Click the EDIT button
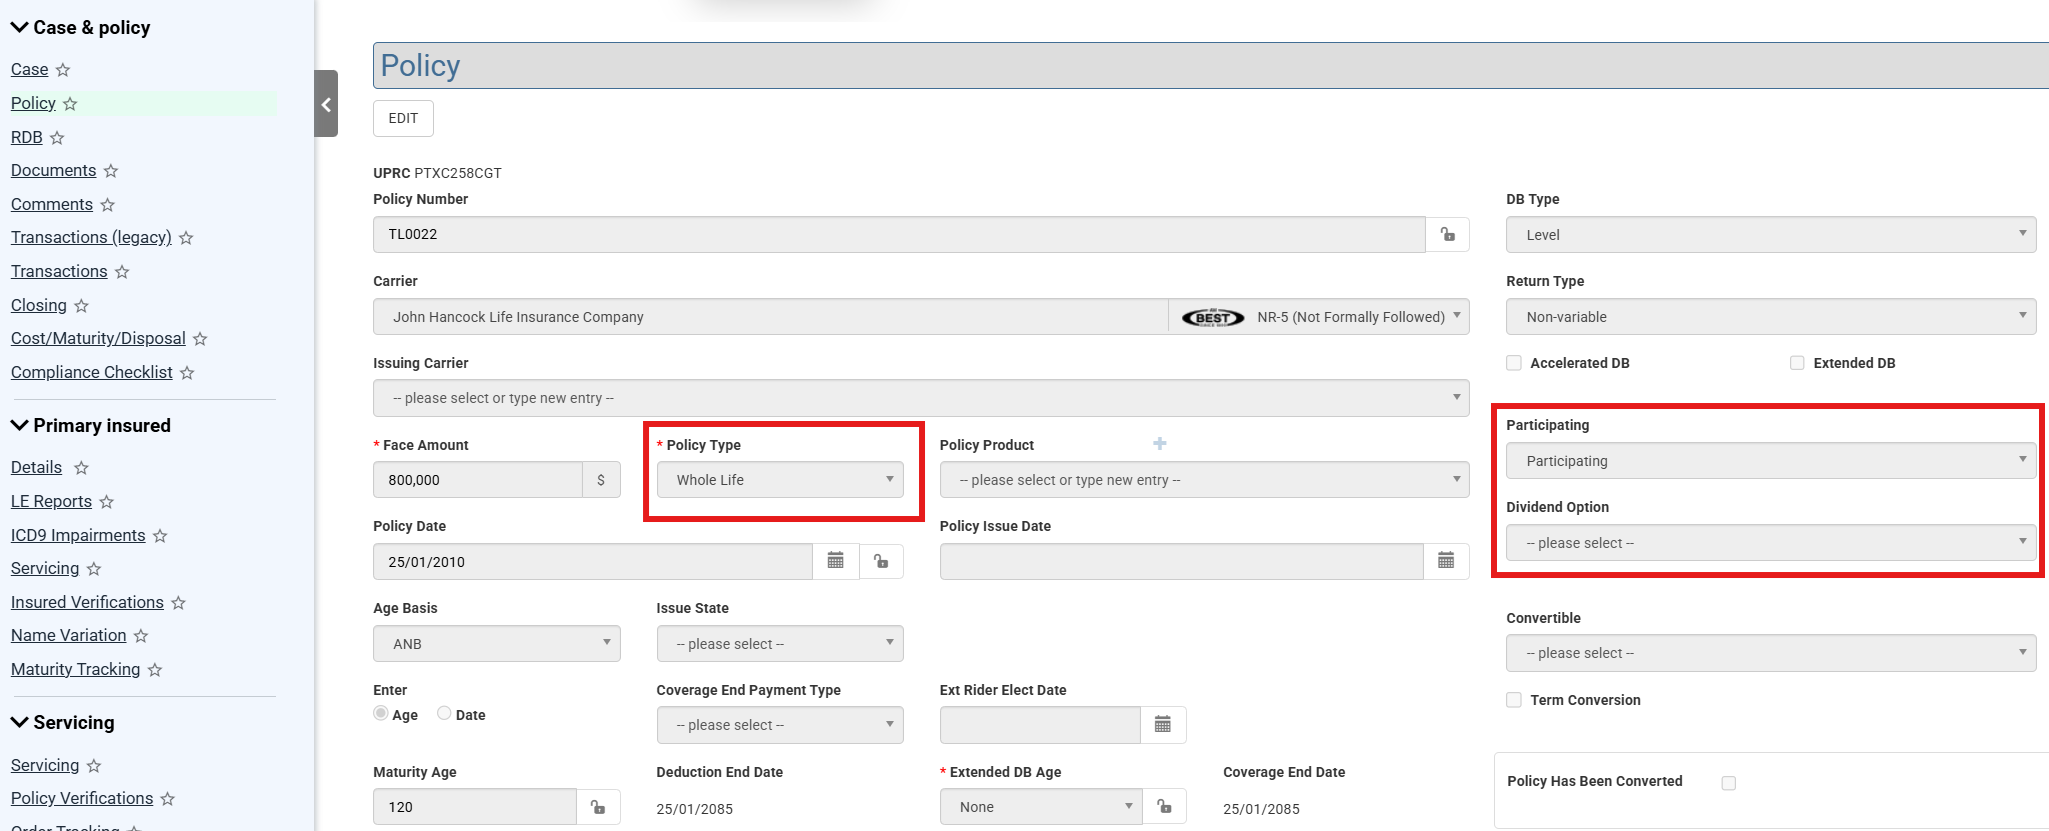The width and height of the screenshot is (2049, 831). 403,118
